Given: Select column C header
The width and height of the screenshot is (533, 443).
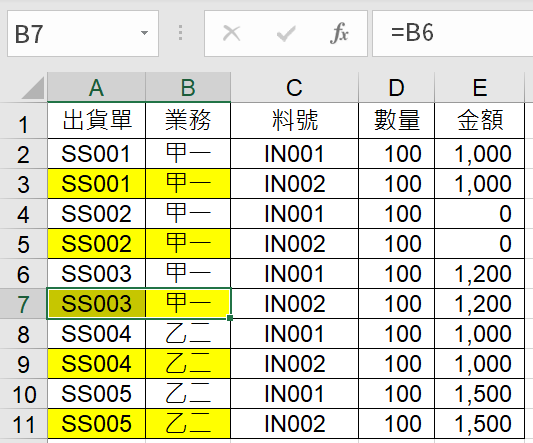Looking at the screenshot, I should 294,87.
